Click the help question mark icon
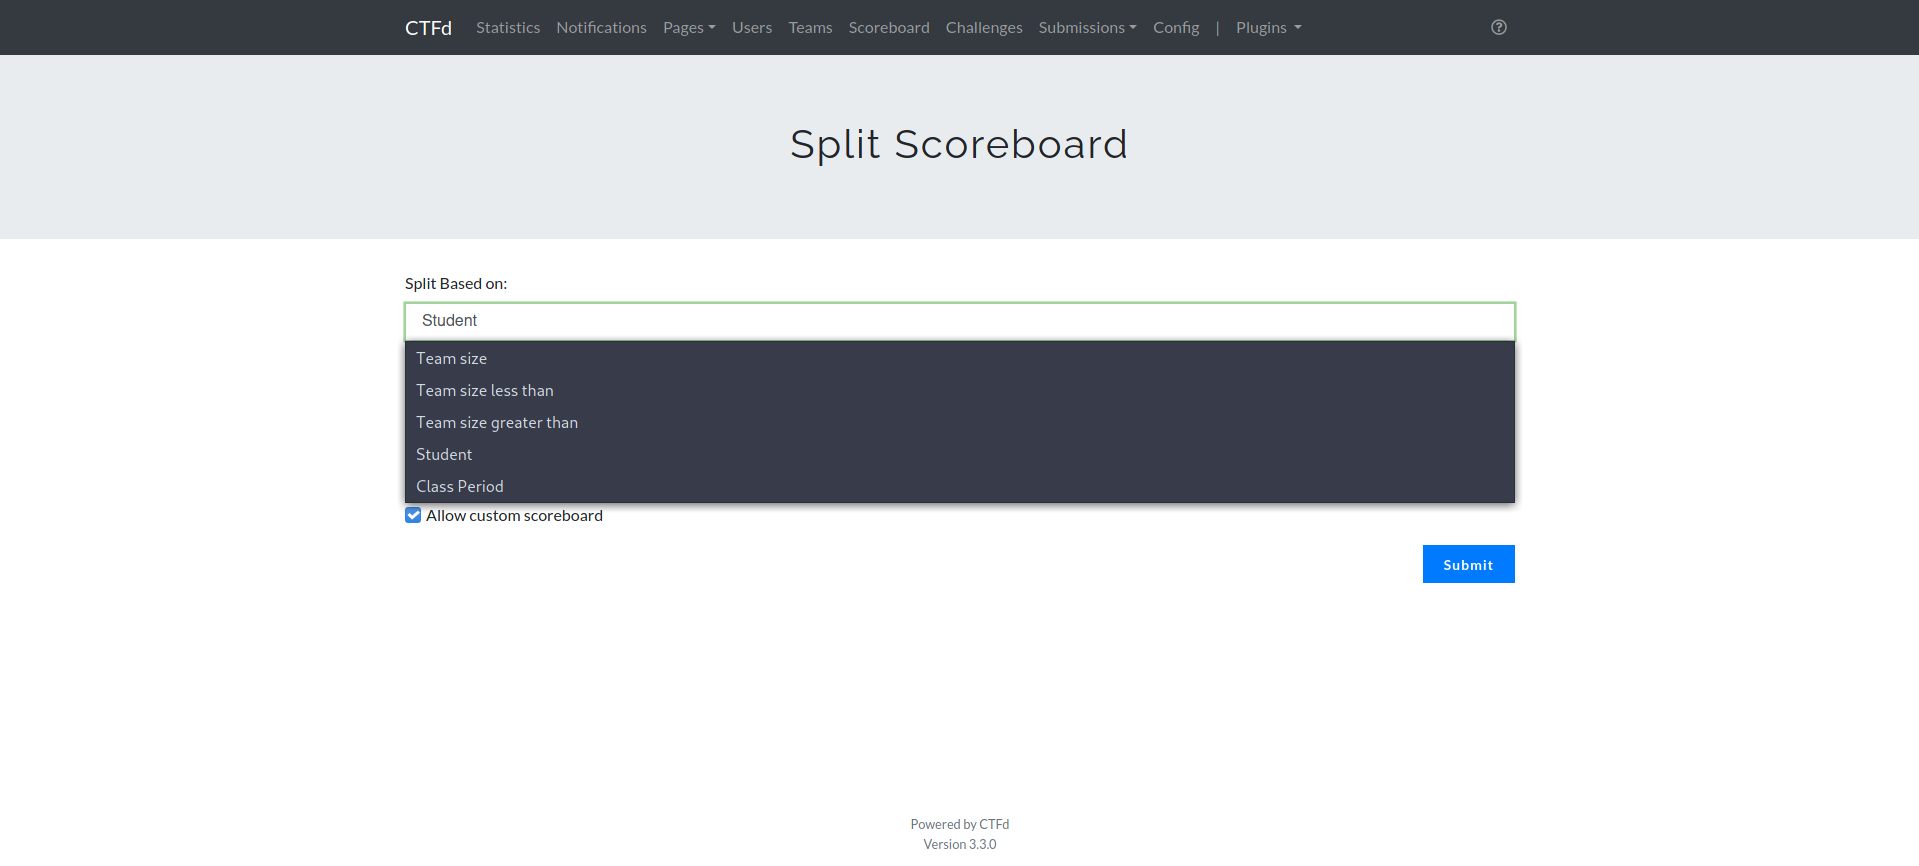 (x=1498, y=27)
